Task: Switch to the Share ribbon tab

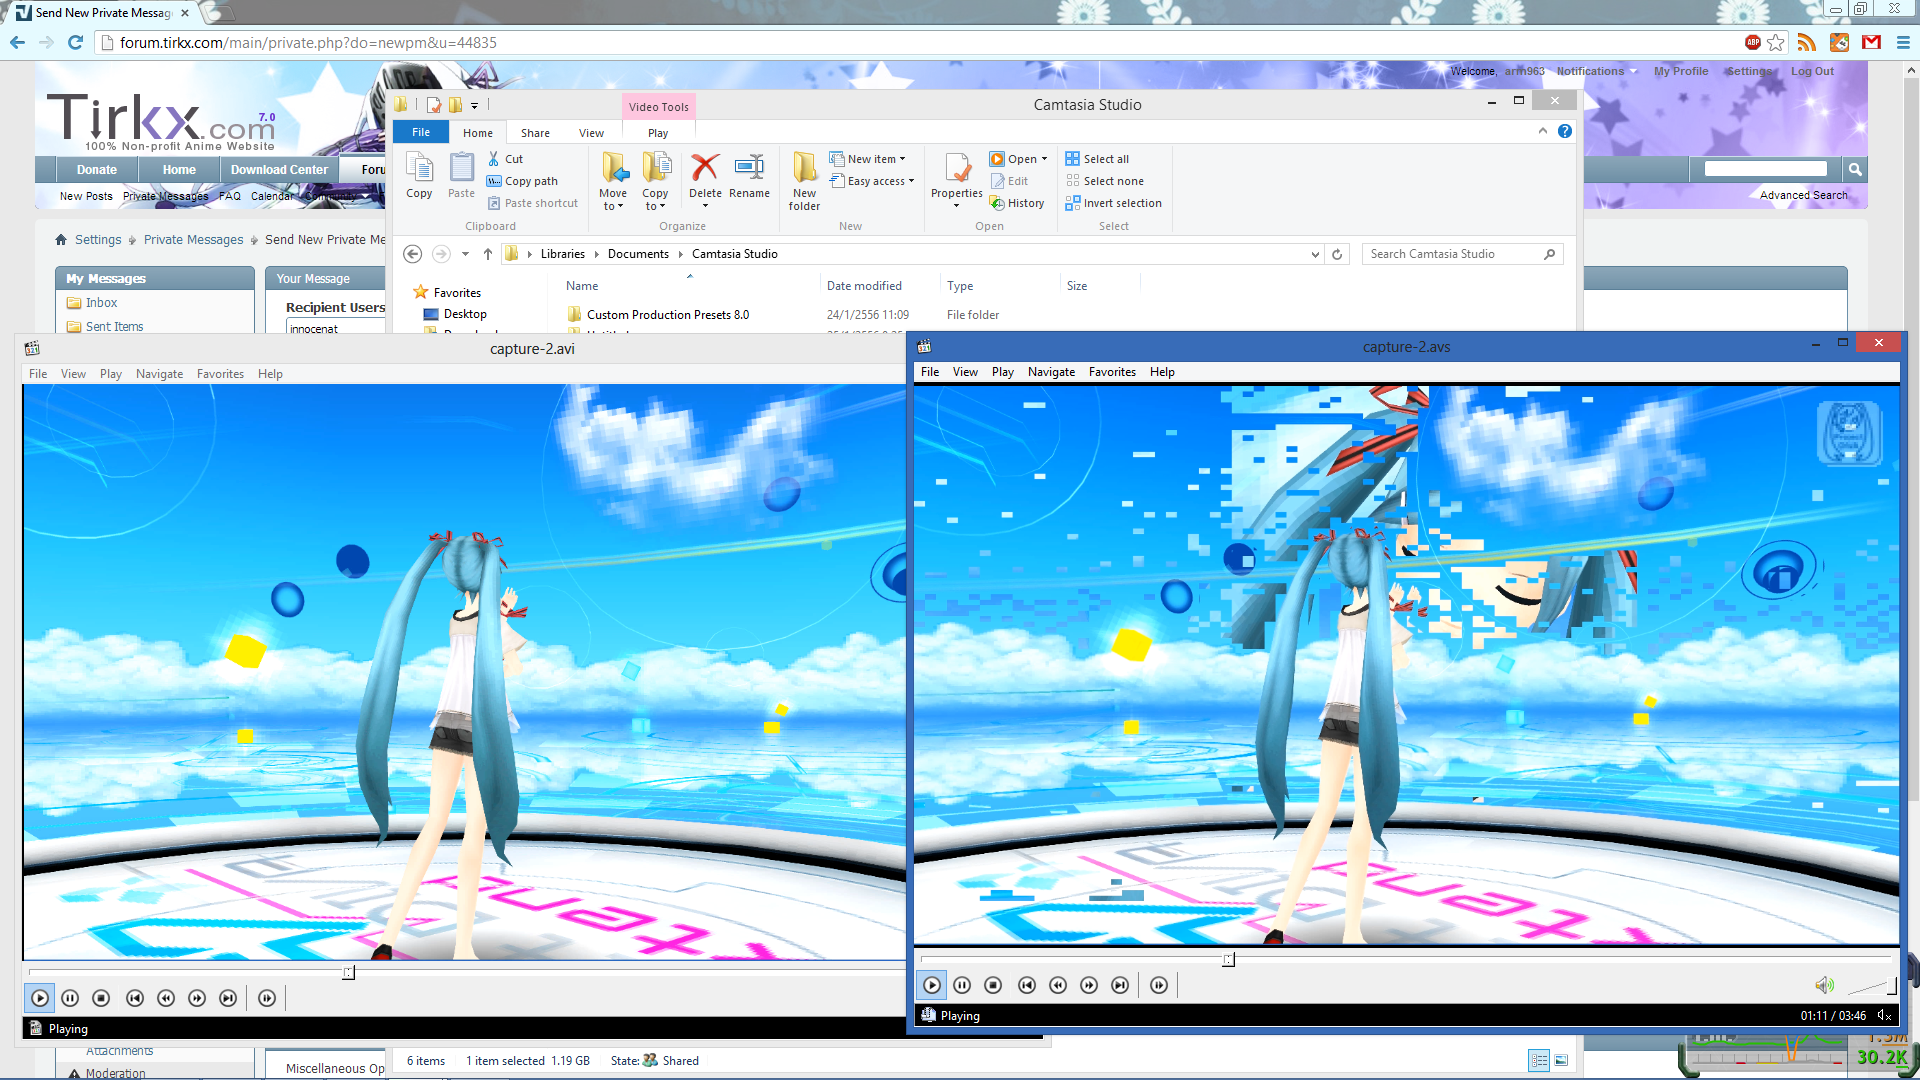Action: click(x=535, y=133)
